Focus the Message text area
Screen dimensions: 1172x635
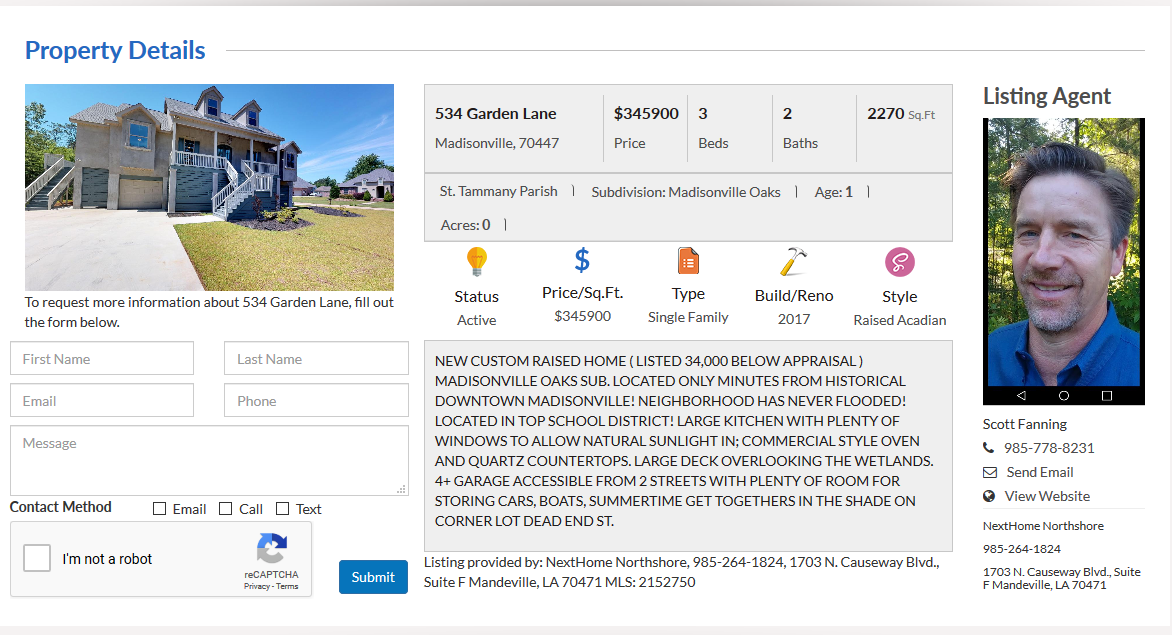coord(209,461)
